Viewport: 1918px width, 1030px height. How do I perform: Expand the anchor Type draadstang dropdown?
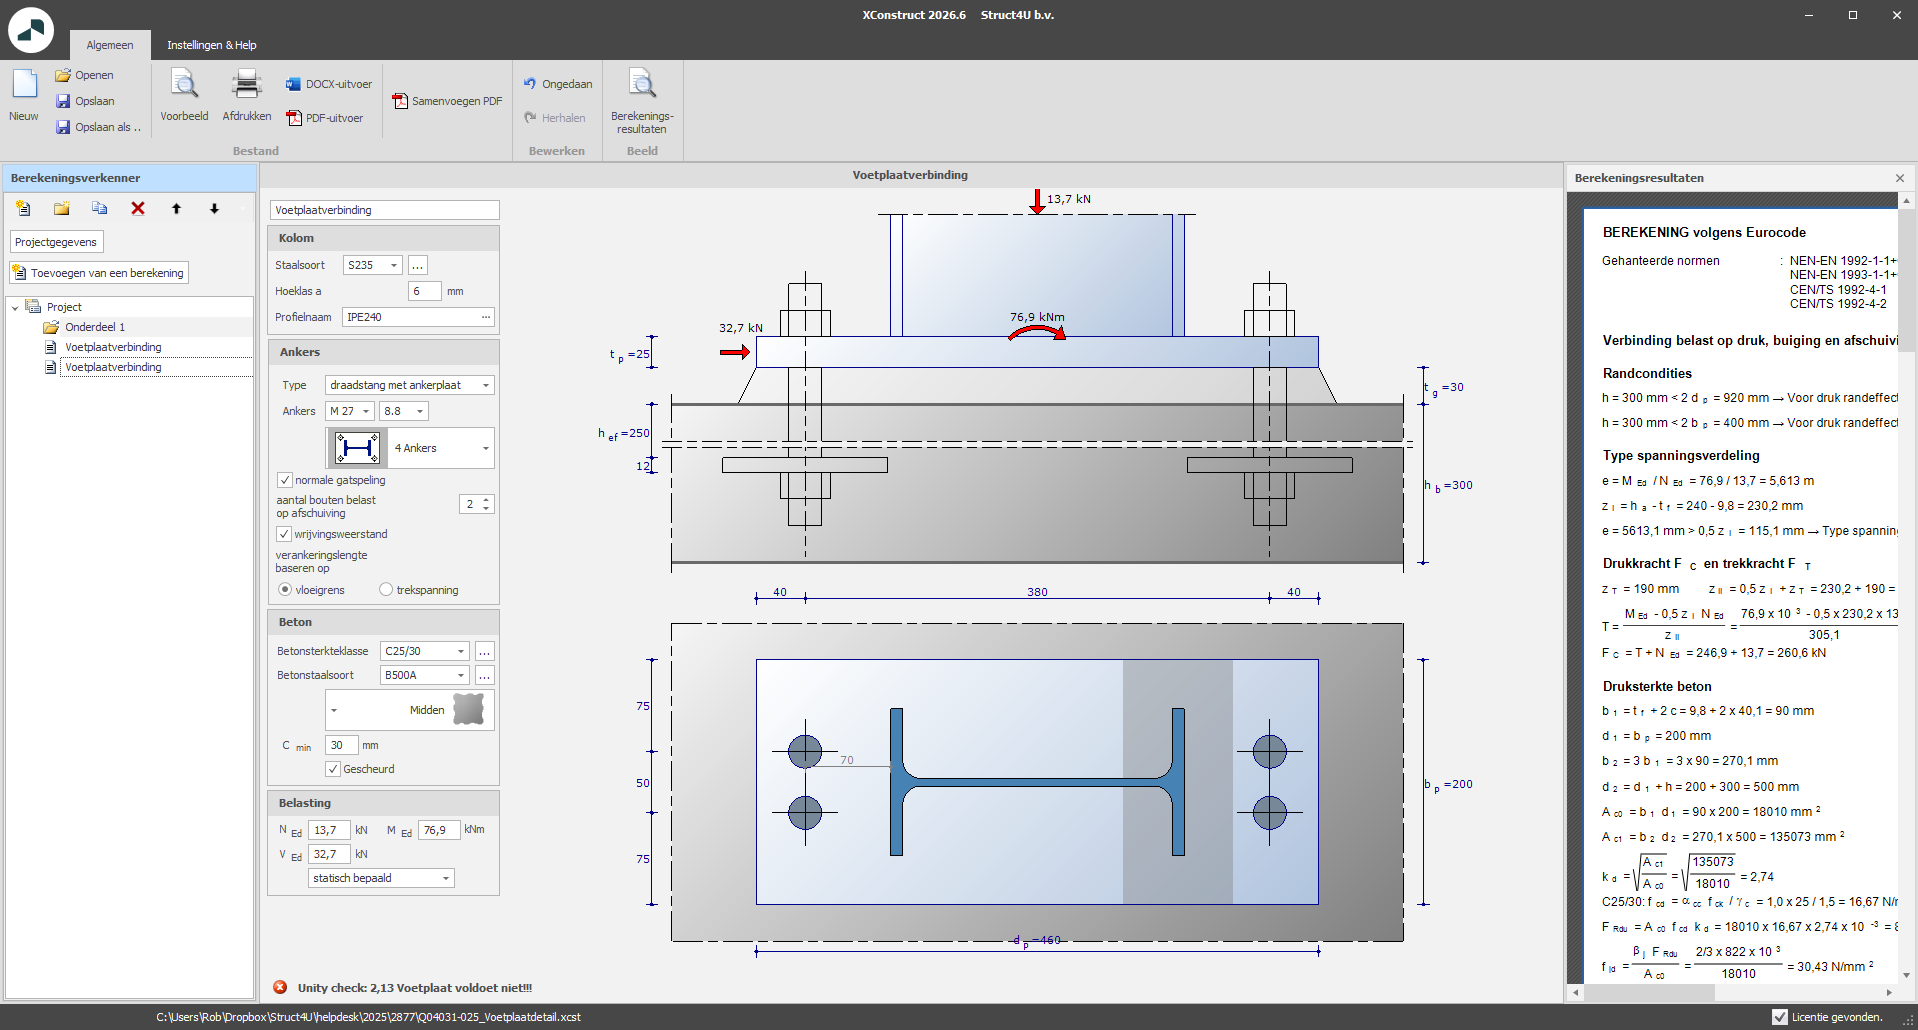[485, 385]
